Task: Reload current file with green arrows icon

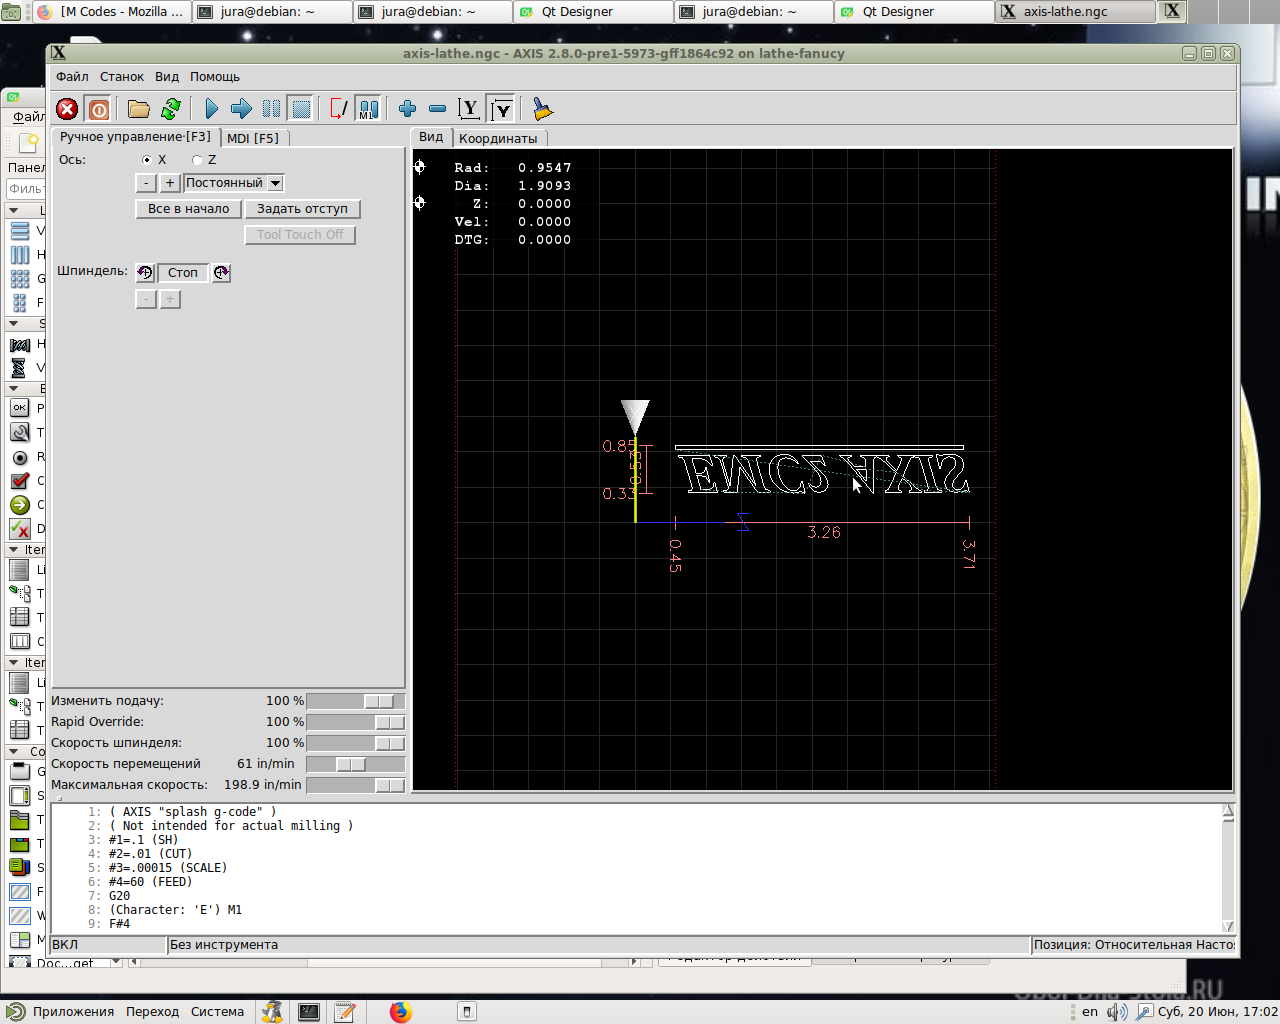Action: pyautogui.click(x=171, y=109)
